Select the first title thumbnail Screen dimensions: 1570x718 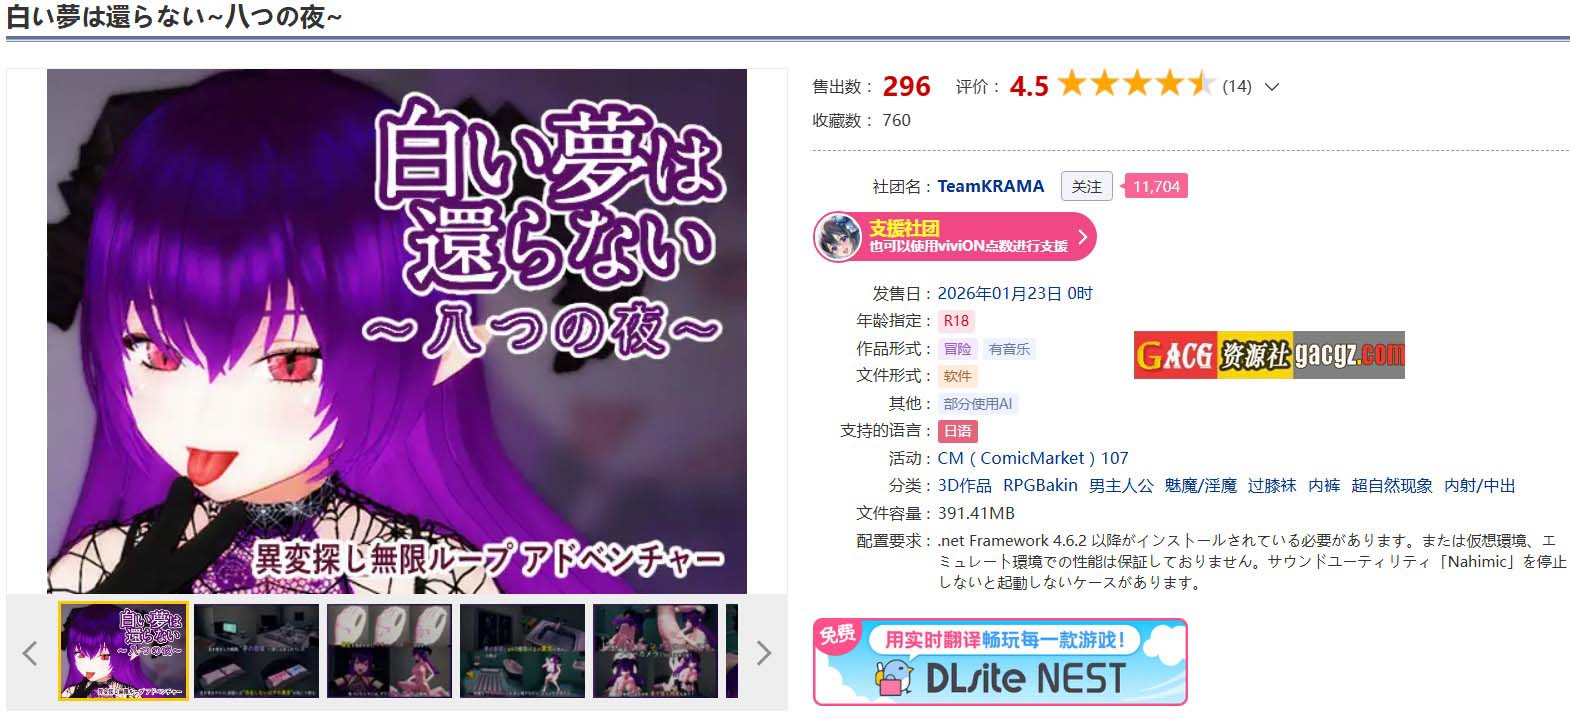(x=124, y=651)
